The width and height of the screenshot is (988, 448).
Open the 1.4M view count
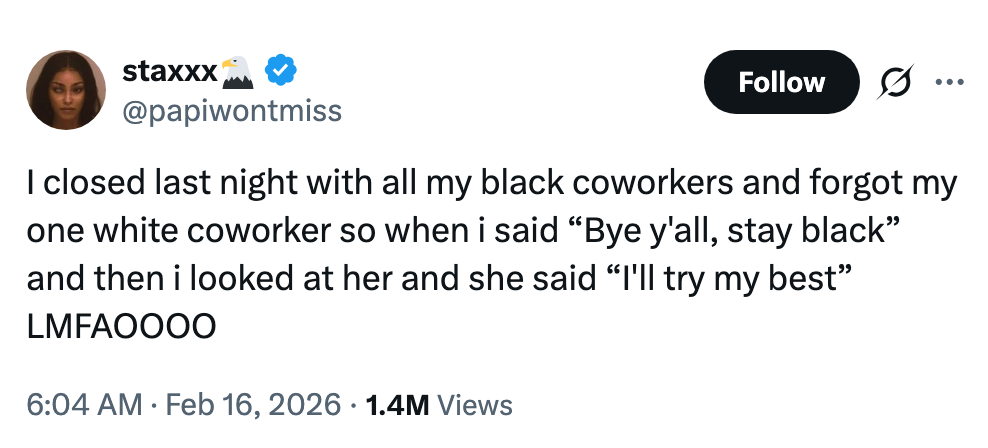398,404
